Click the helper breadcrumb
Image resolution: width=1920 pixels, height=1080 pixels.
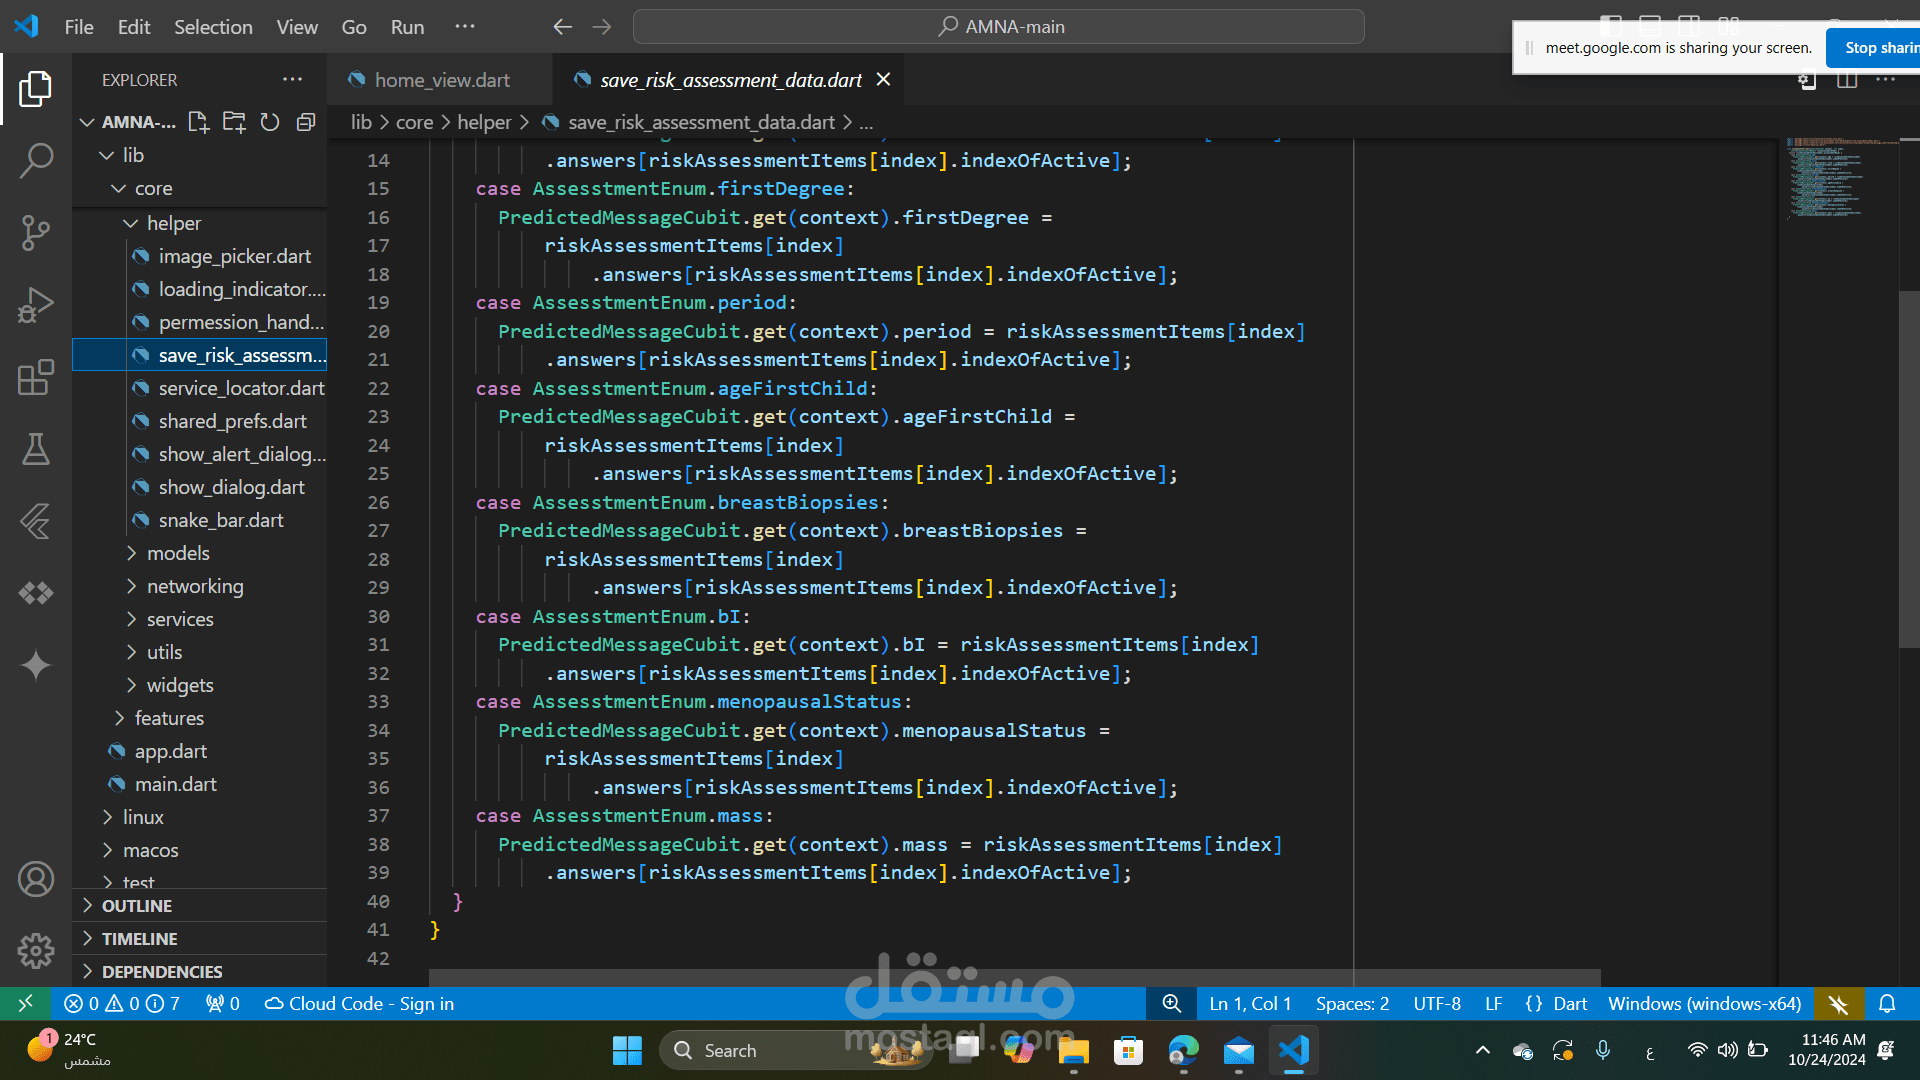(484, 122)
